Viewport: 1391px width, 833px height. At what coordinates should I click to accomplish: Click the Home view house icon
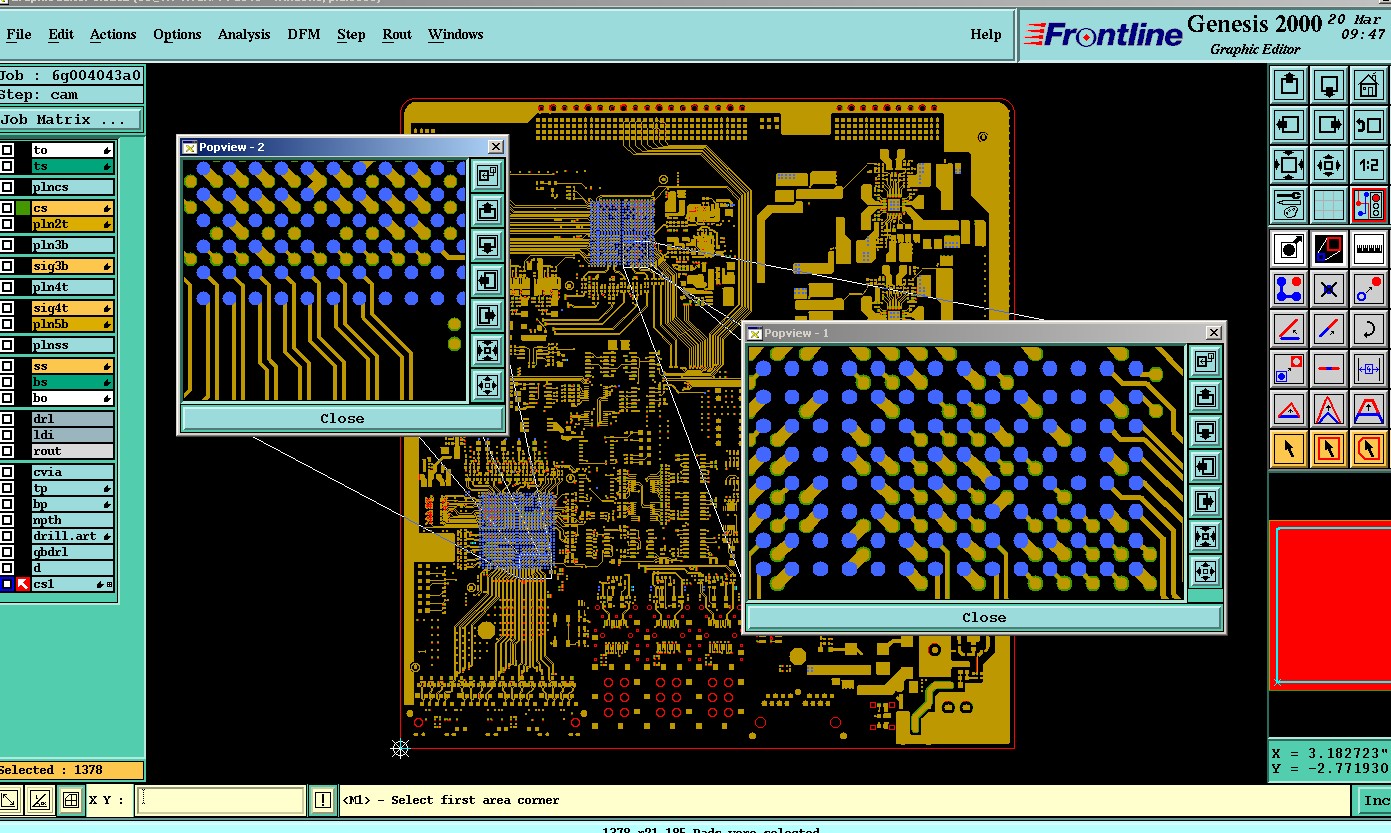tap(1367, 85)
